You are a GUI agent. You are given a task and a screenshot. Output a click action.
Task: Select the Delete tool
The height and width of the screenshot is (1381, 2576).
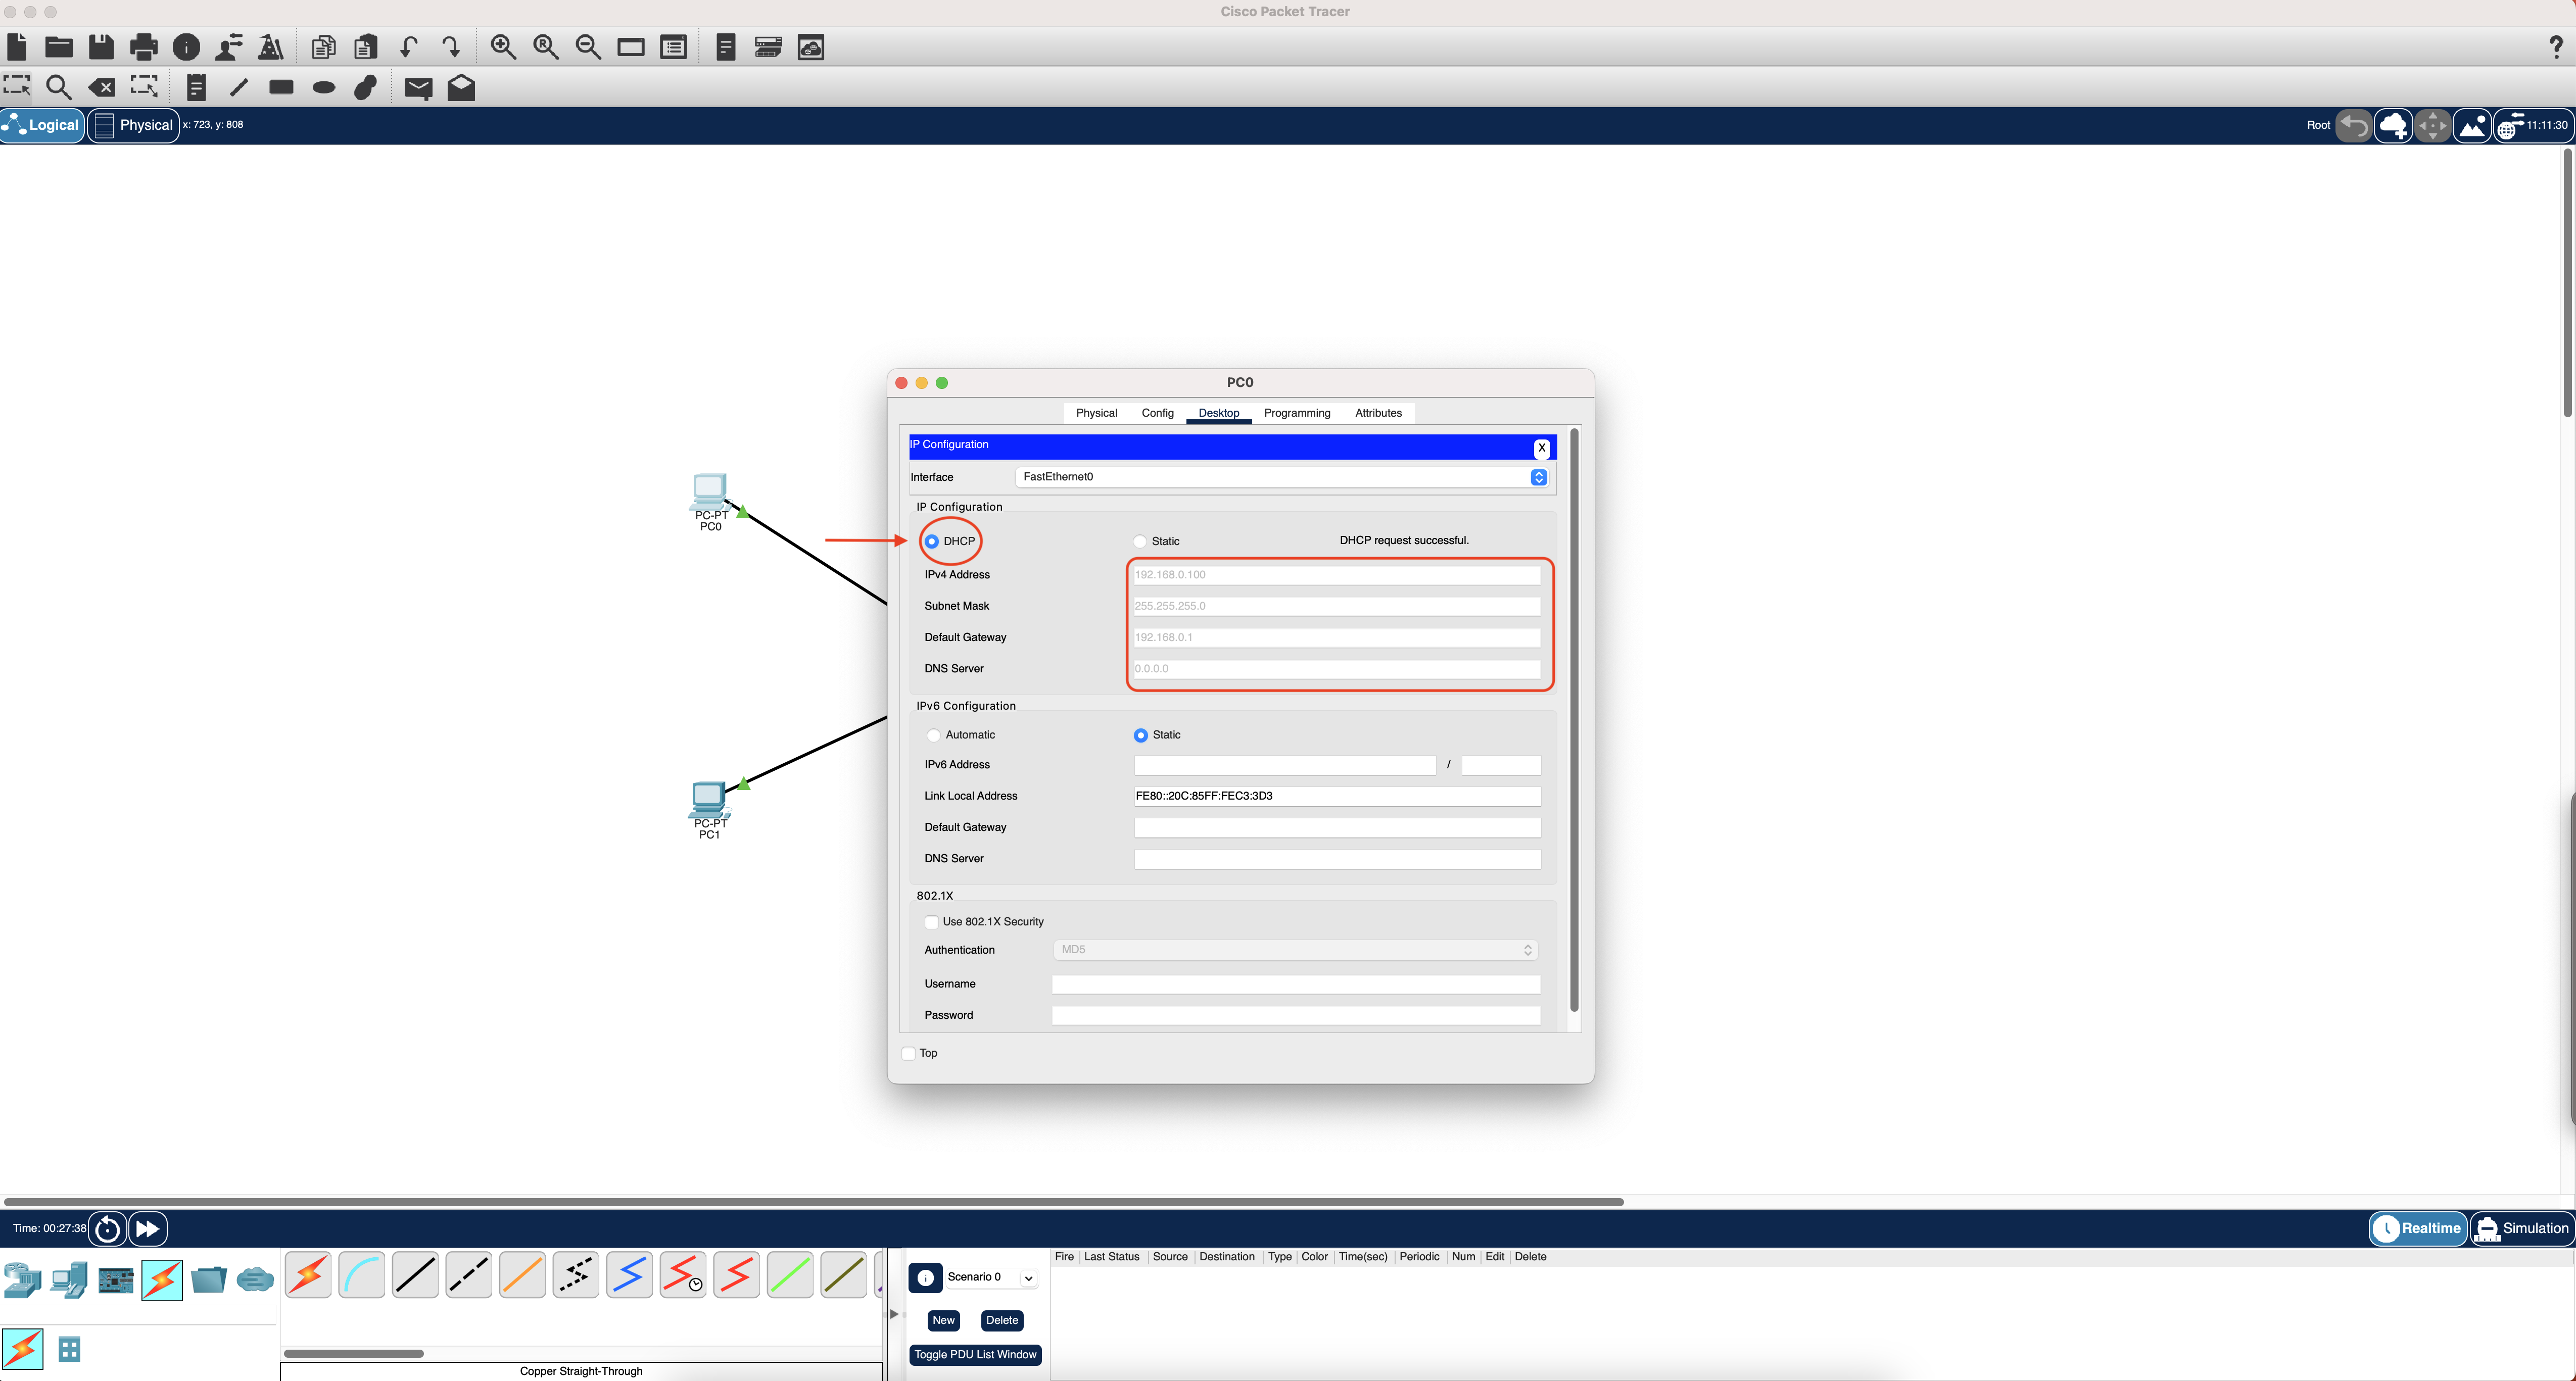tap(101, 88)
